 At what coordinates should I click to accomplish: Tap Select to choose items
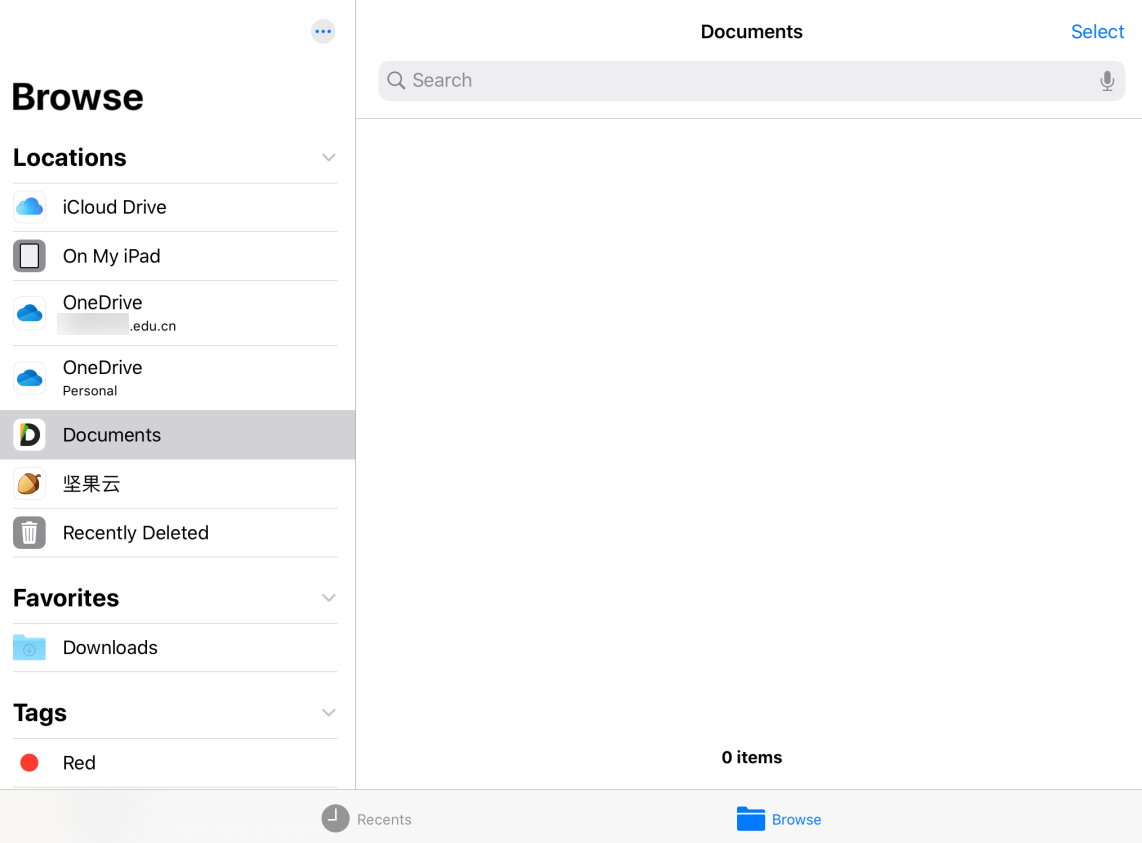click(x=1097, y=31)
